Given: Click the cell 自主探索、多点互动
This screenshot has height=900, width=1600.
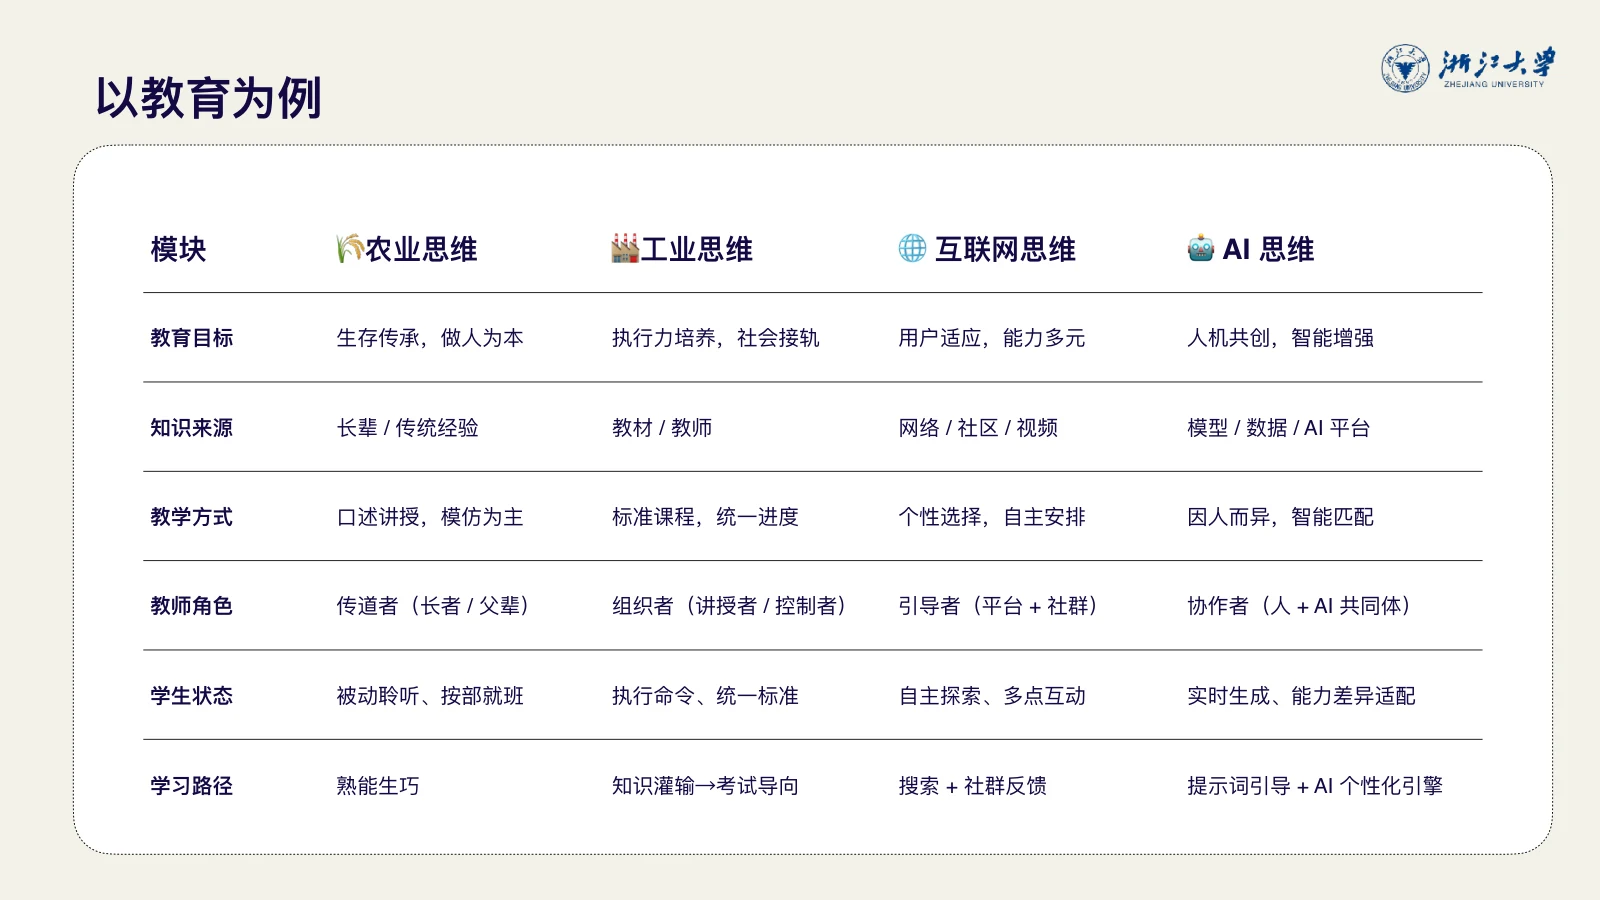Looking at the screenshot, I should click(x=991, y=696).
